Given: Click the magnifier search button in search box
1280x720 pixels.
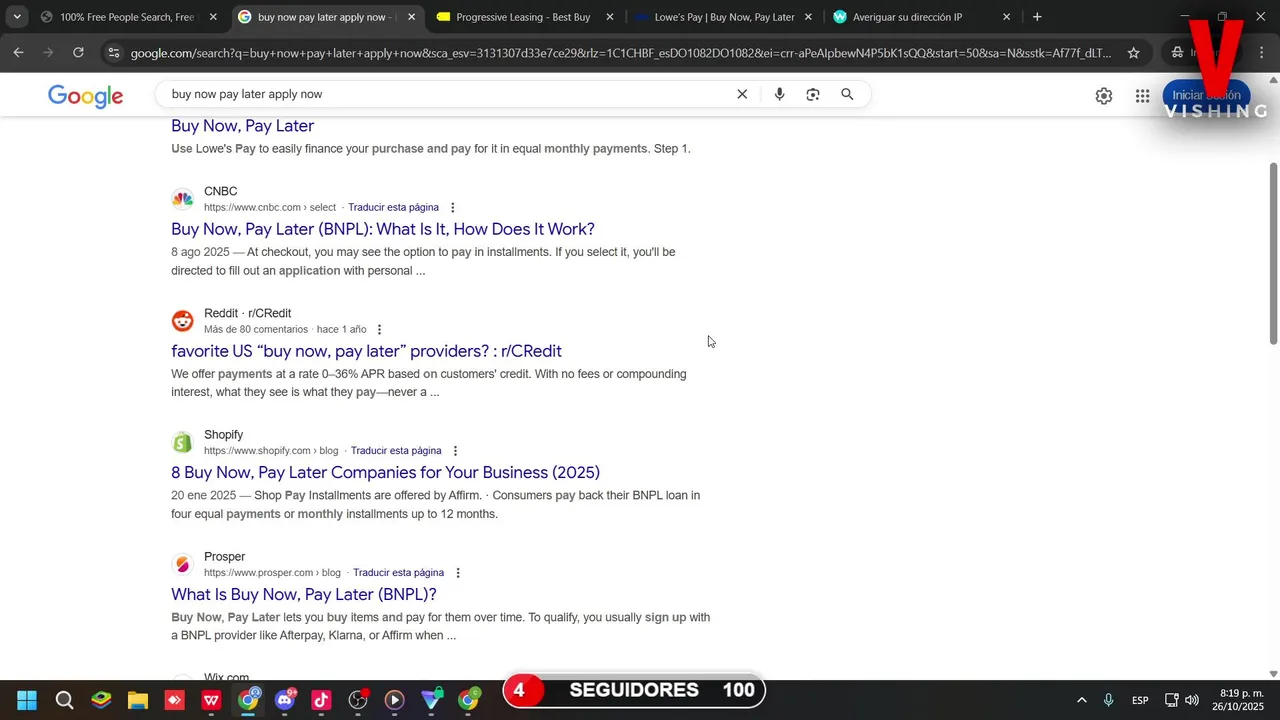Looking at the screenshot, I should [x=847, y=94].
